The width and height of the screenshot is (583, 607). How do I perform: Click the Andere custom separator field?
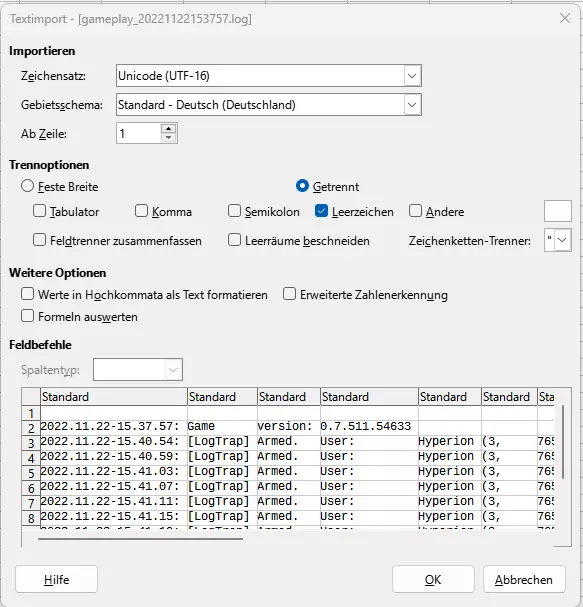(557, 211)
